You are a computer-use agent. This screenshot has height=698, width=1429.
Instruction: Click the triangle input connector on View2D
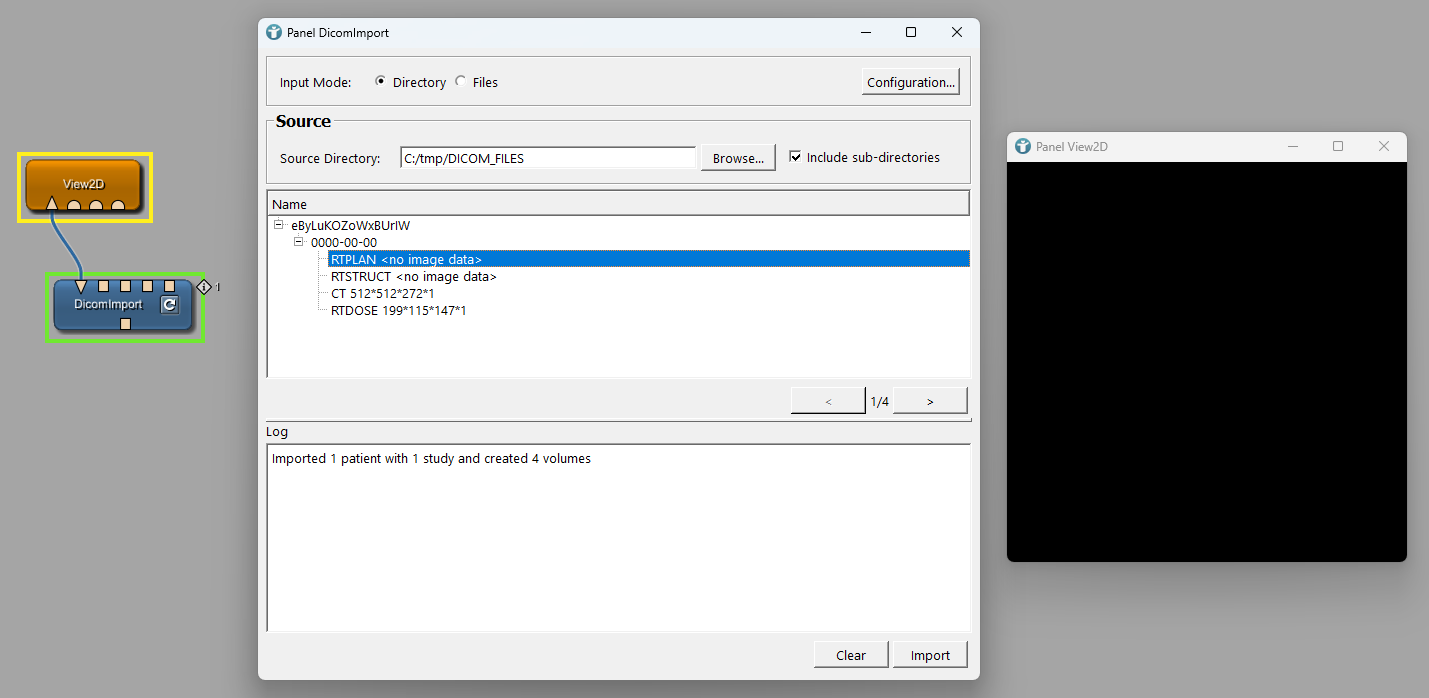52,205
